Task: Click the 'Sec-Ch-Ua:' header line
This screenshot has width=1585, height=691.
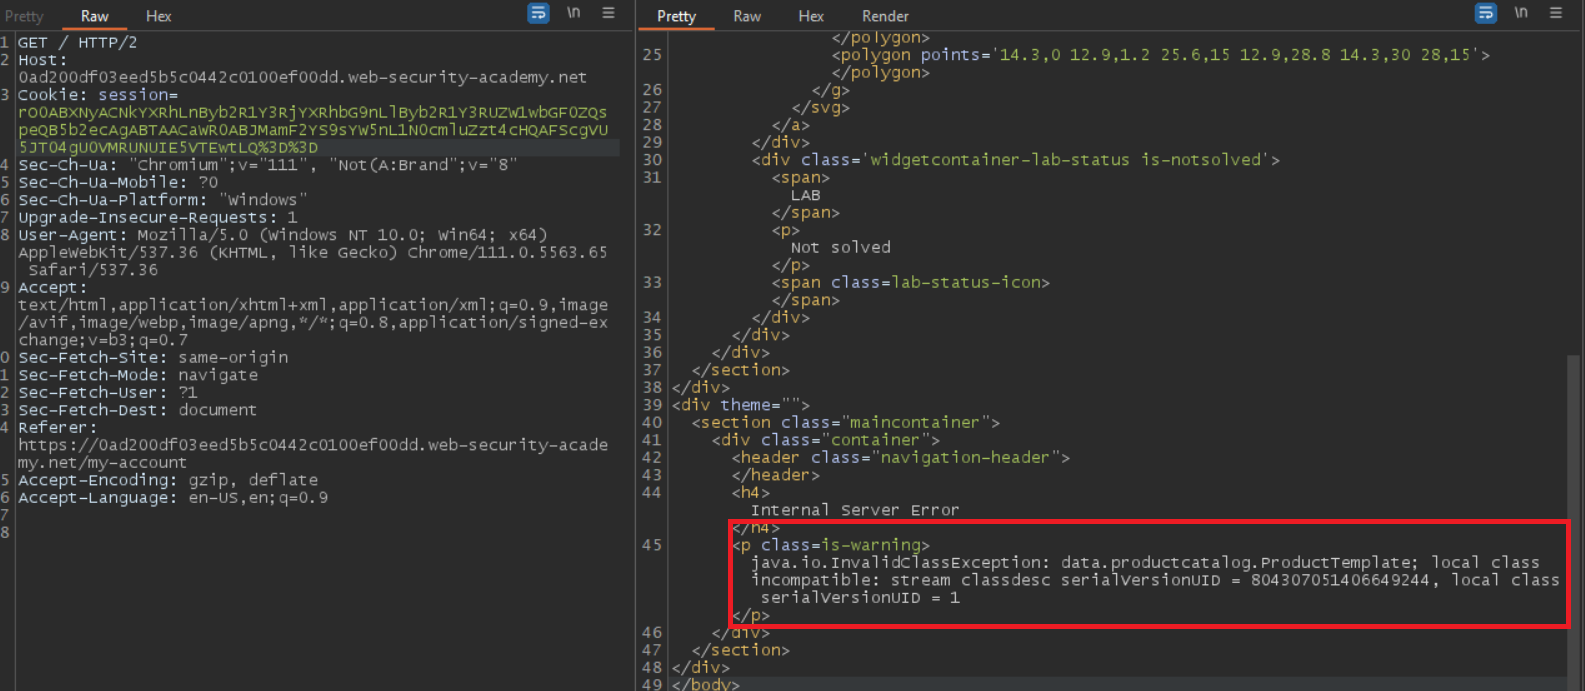Action: pos(267,165)
